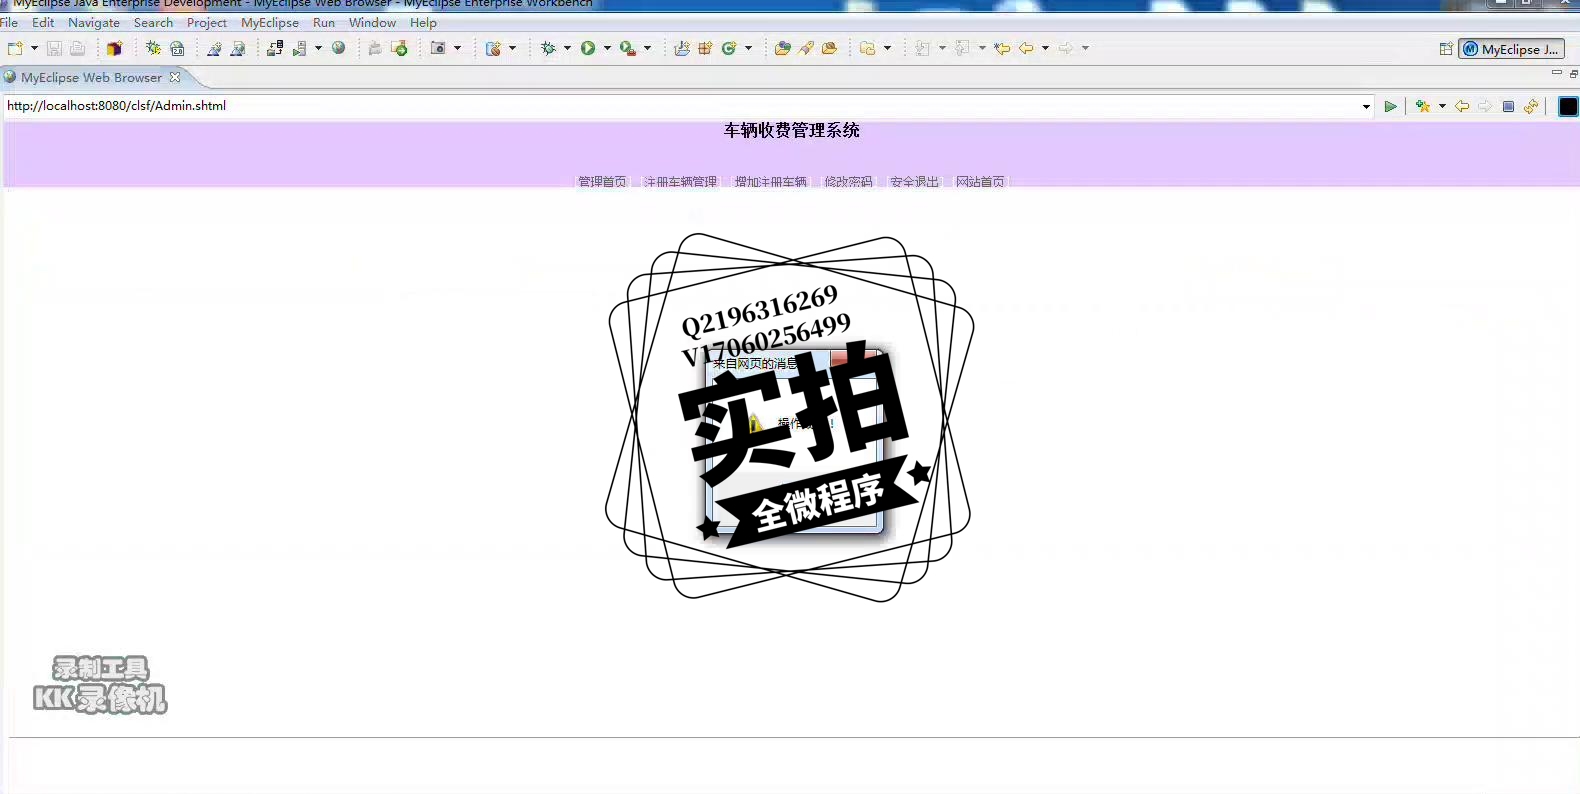Image resolution: width=1580 pixels, height=794 pixels.
Task: Click the Debug bug icon
Action: point(548,48)
